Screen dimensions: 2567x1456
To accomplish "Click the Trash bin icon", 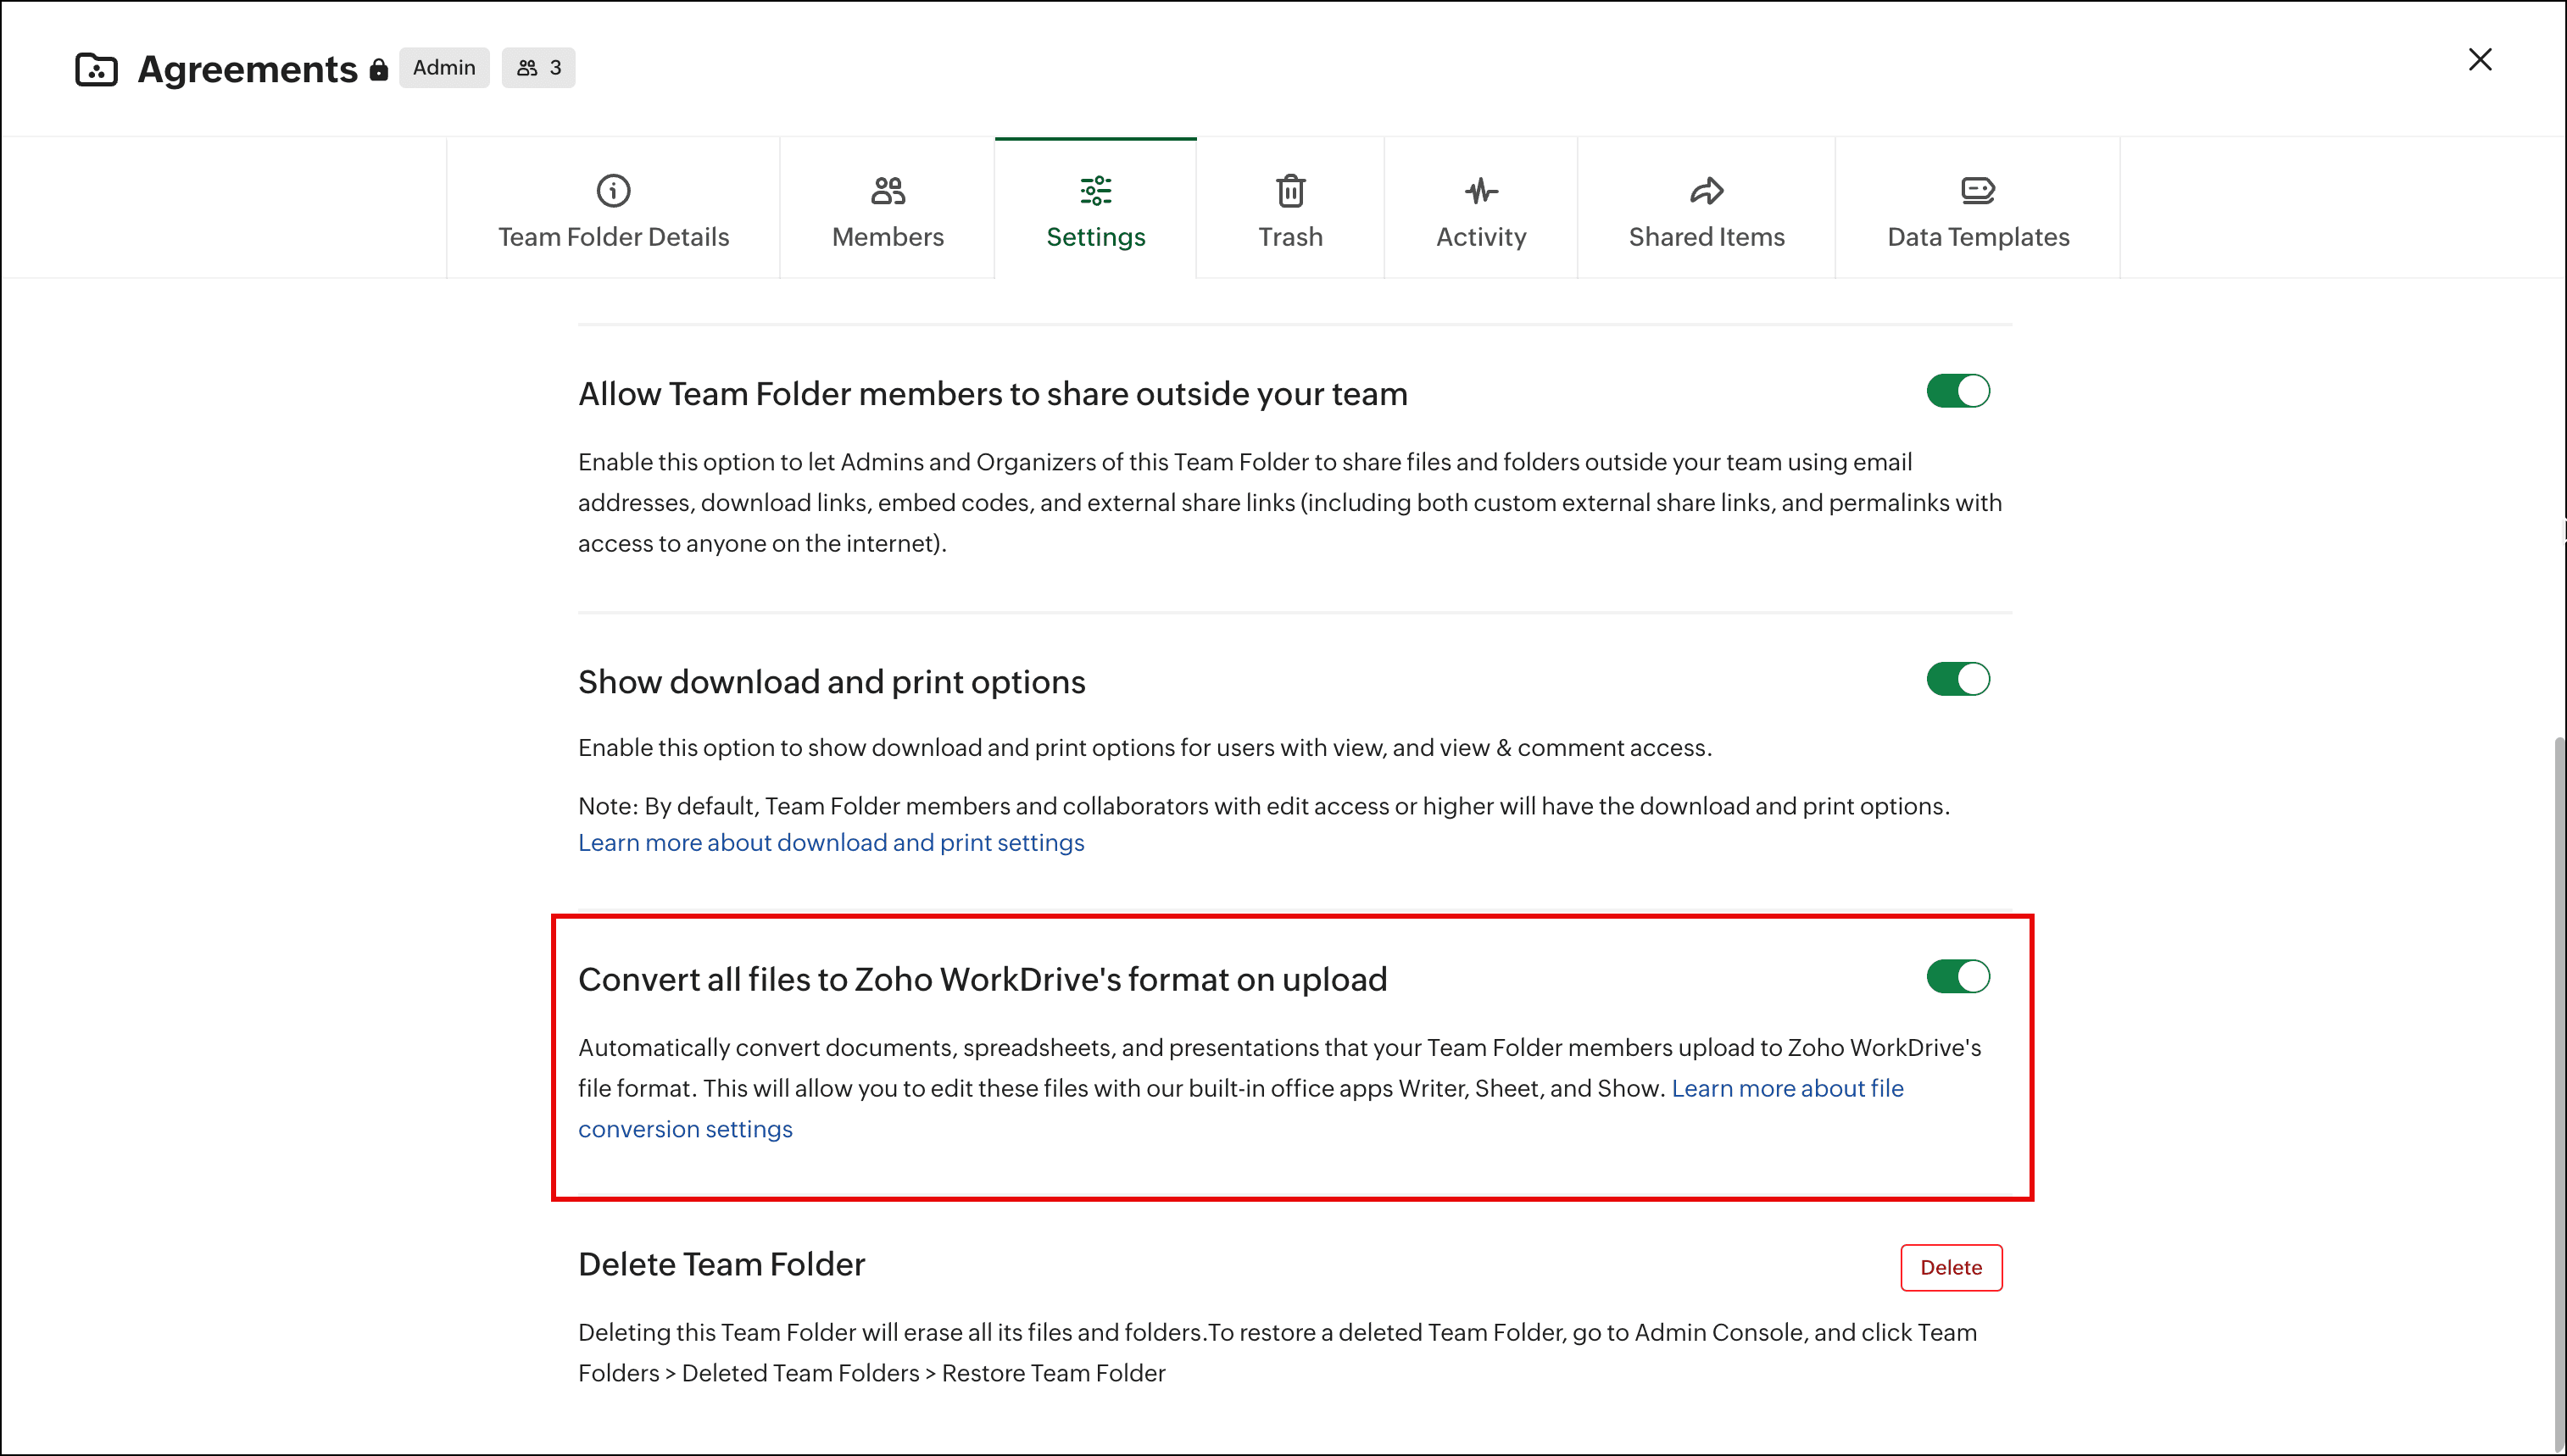I will [x=1290, y=190].
